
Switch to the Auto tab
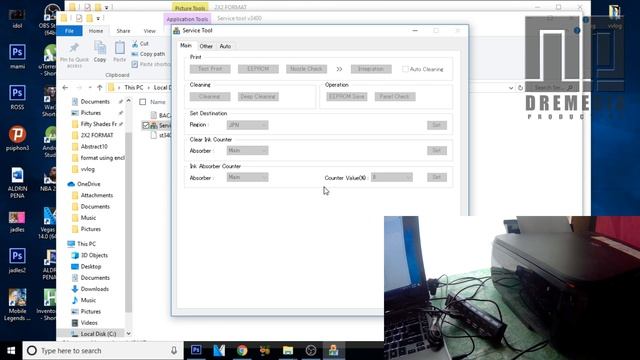tap(225, 46)
